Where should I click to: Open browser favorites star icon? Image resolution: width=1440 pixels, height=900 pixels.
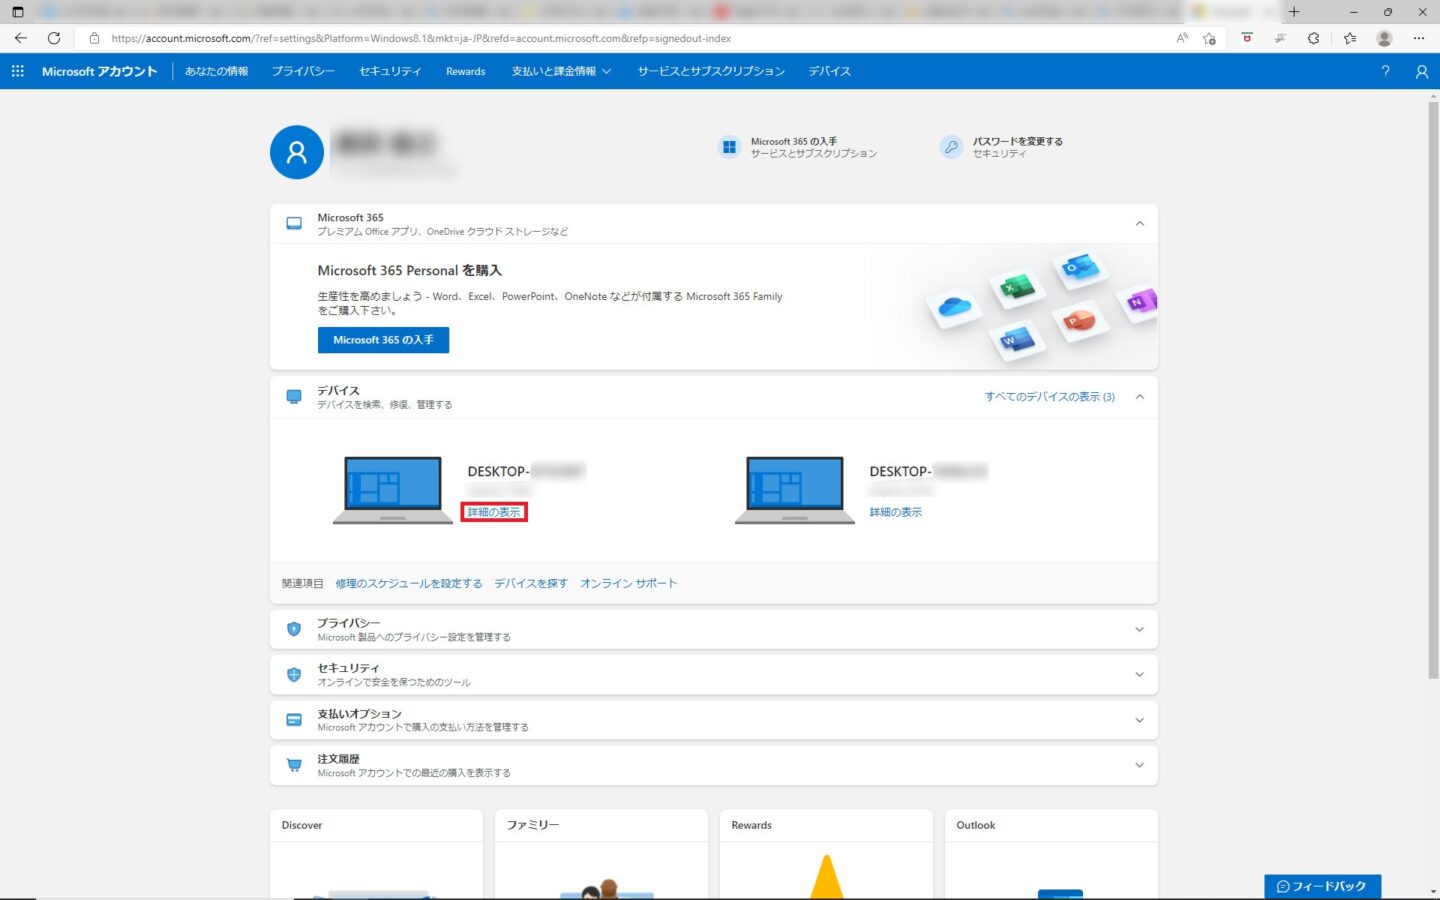point(1349,38)
